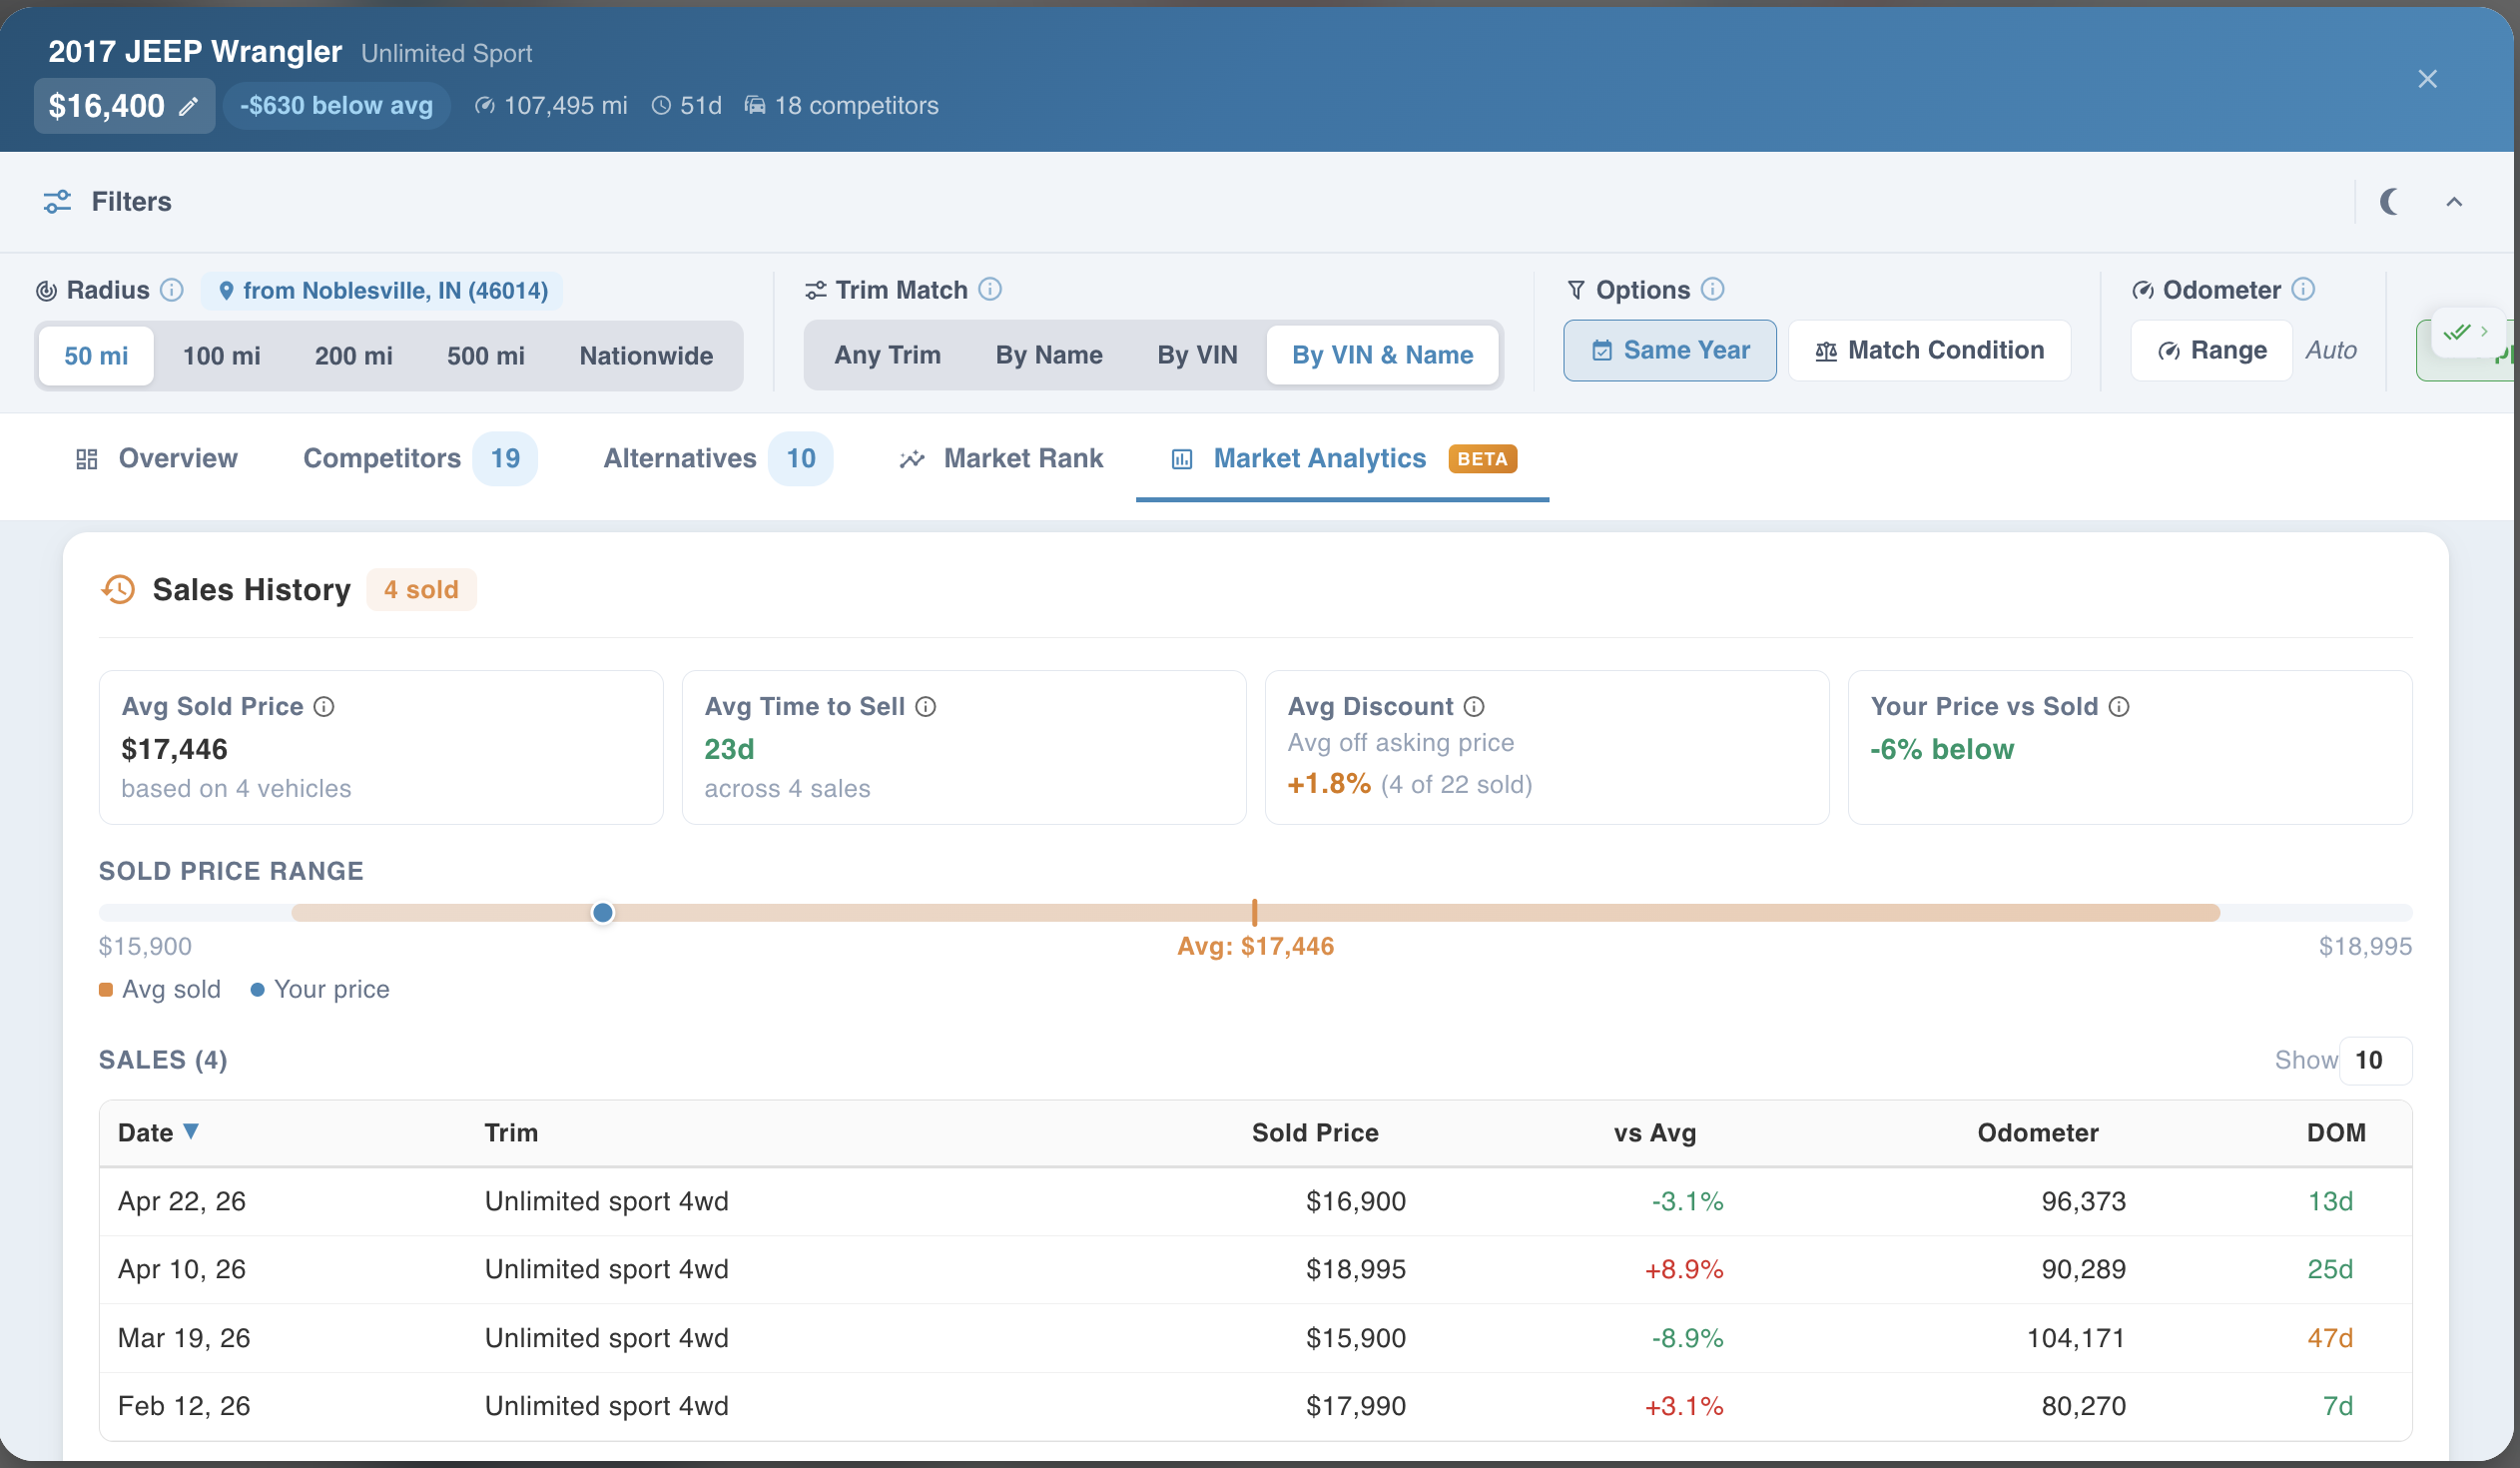Open Odometer info tooltip icon
Screen dimensions: 2520x1468
[x=2303, y=289]
